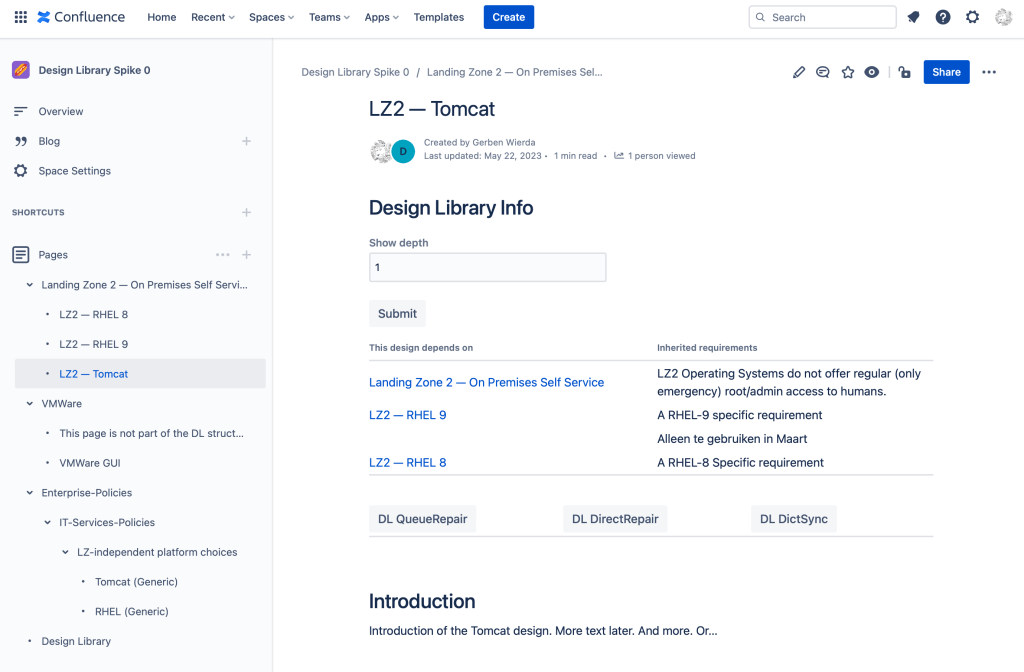This screenshot has height=672, width=1024.
Task: Open the Templates menu item
Action: click(x=438, y=17)
